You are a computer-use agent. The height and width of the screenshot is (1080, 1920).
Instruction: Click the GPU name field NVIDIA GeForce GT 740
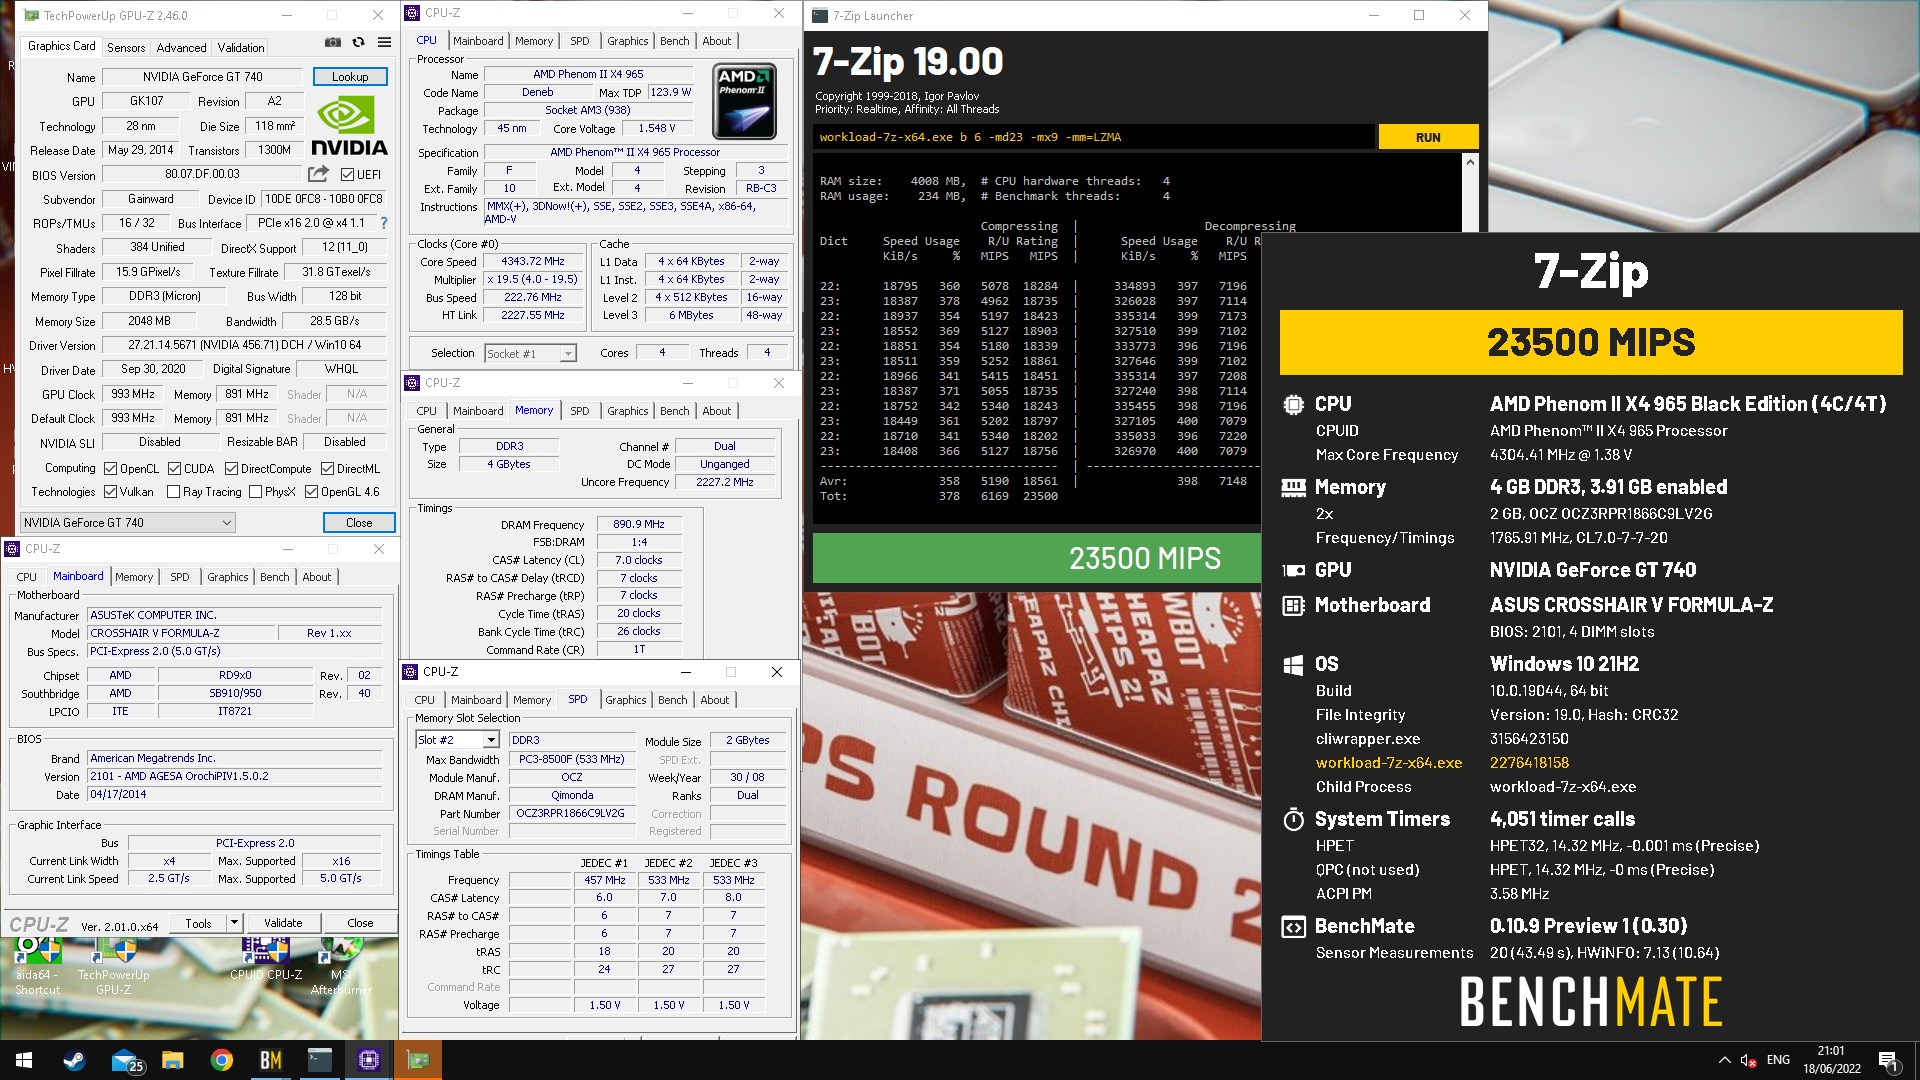(203, 77)
